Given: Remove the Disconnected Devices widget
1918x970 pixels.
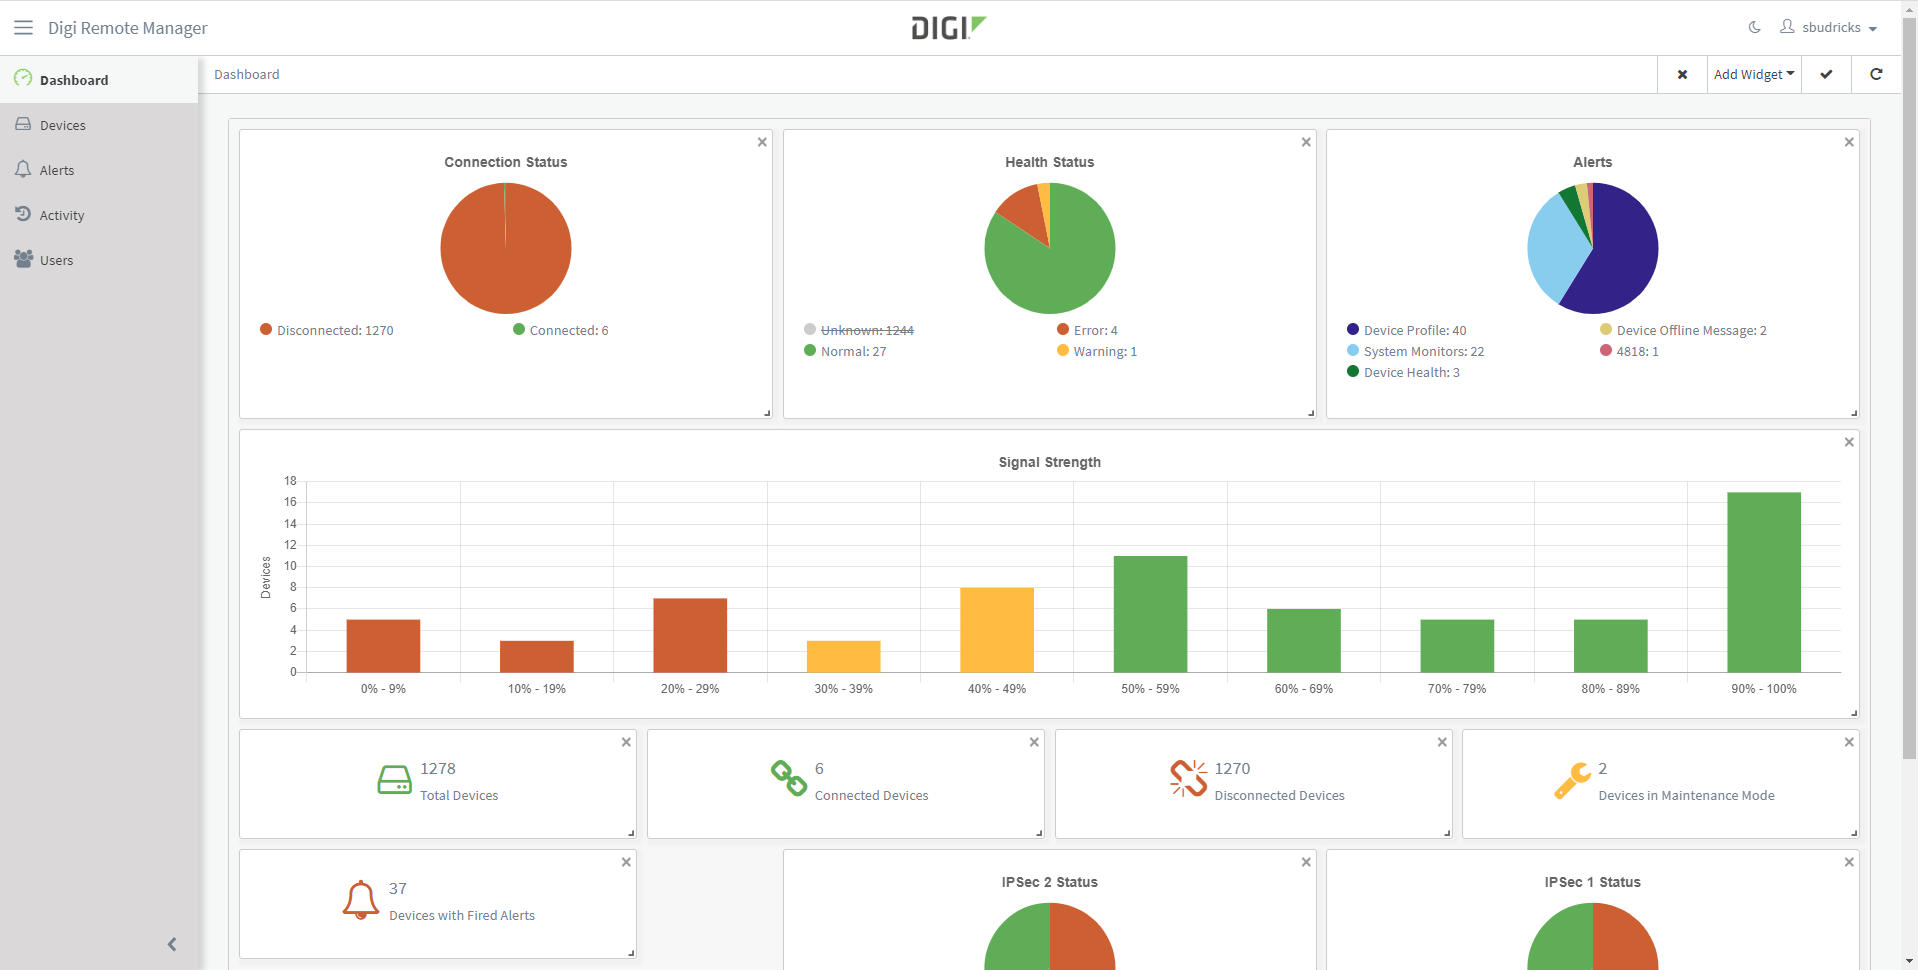Looking at the screenshot, I should tap(1442, 742).
